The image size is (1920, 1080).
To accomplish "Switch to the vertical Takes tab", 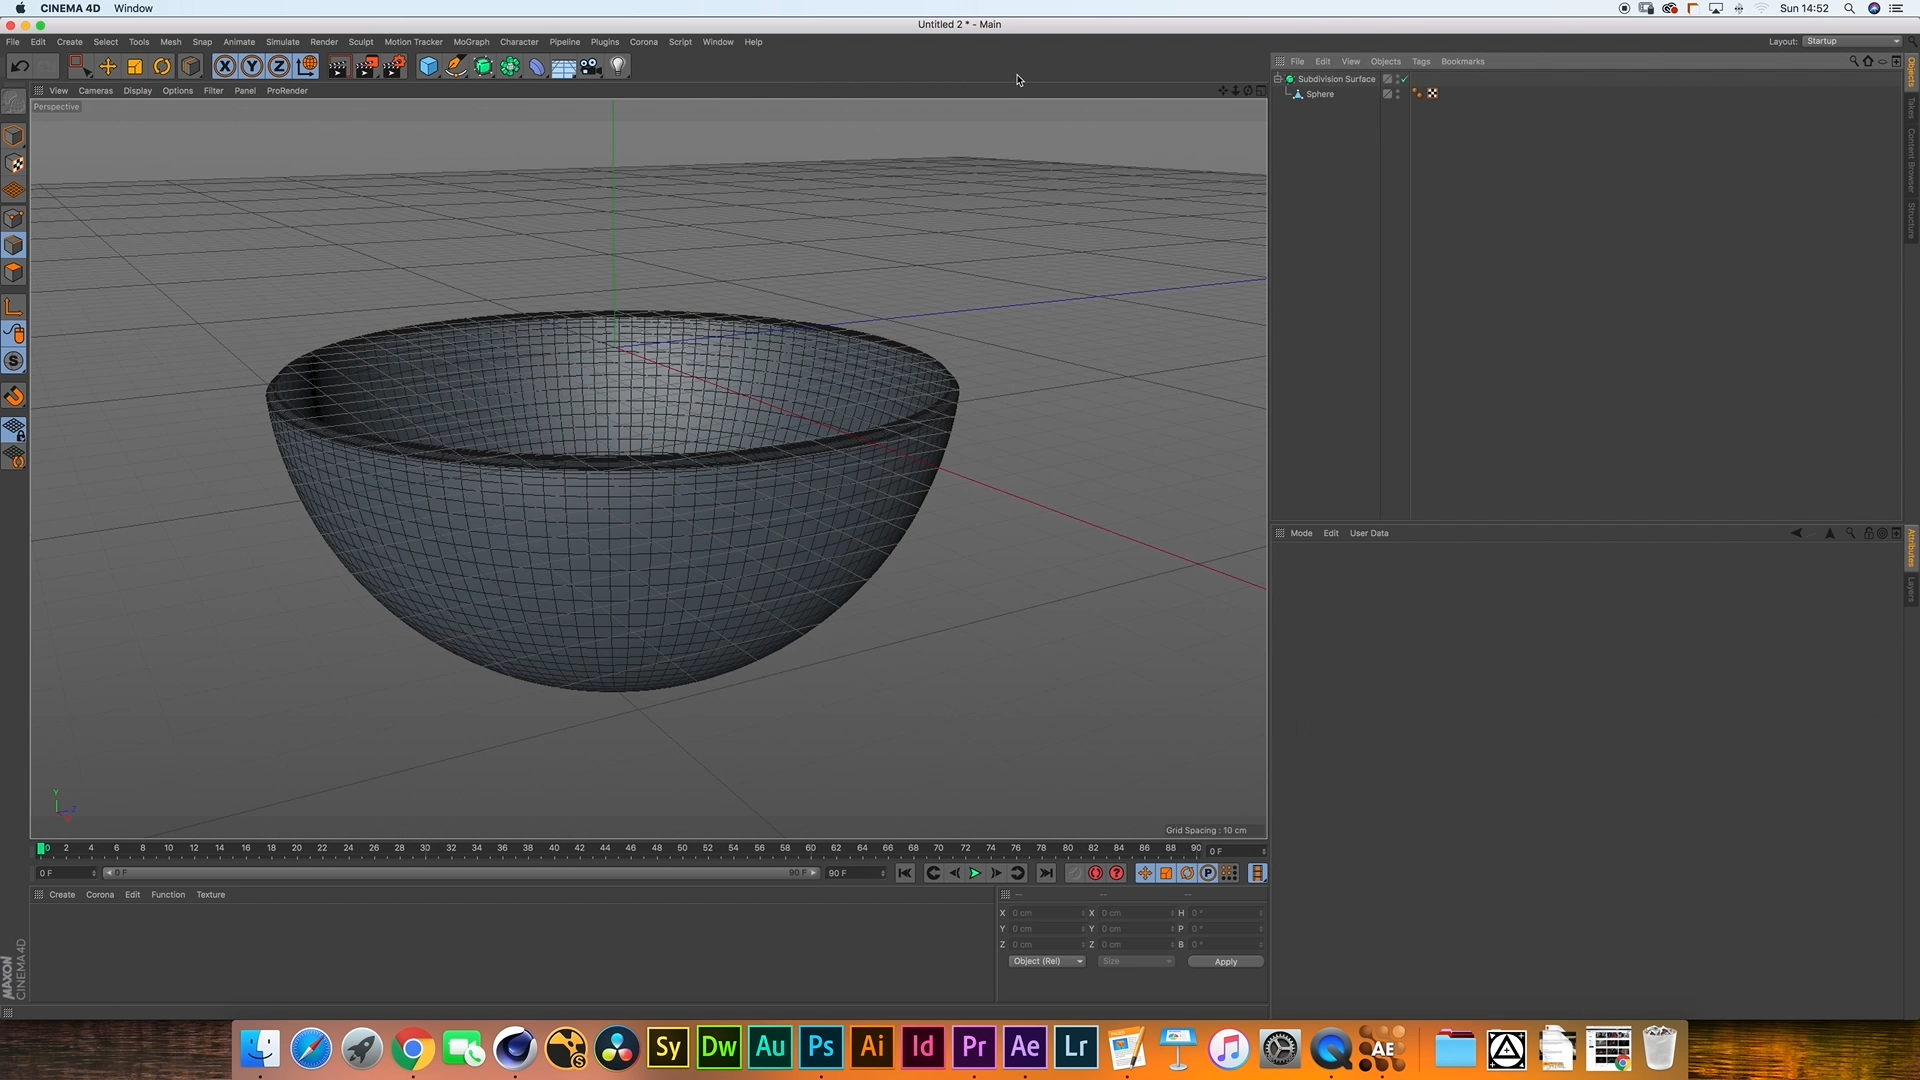I will tap(1910, 108).
